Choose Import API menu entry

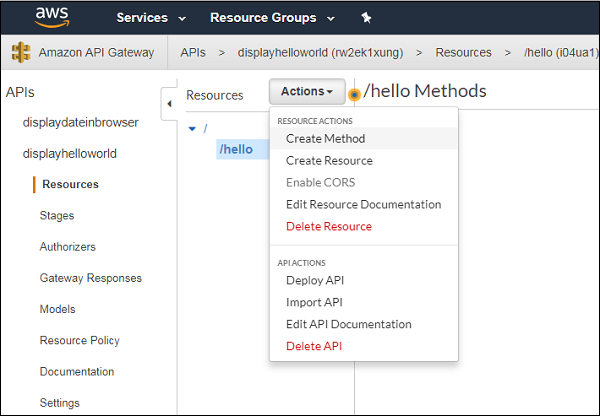coord(314,303)
